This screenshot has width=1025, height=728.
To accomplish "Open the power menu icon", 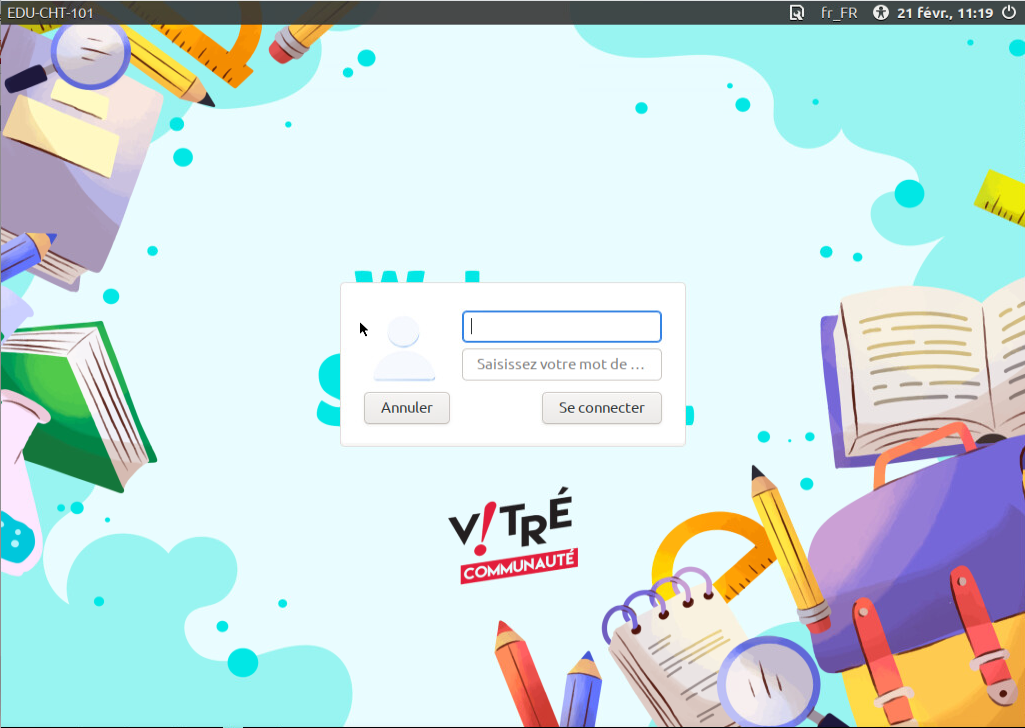I will [1008, 13].
